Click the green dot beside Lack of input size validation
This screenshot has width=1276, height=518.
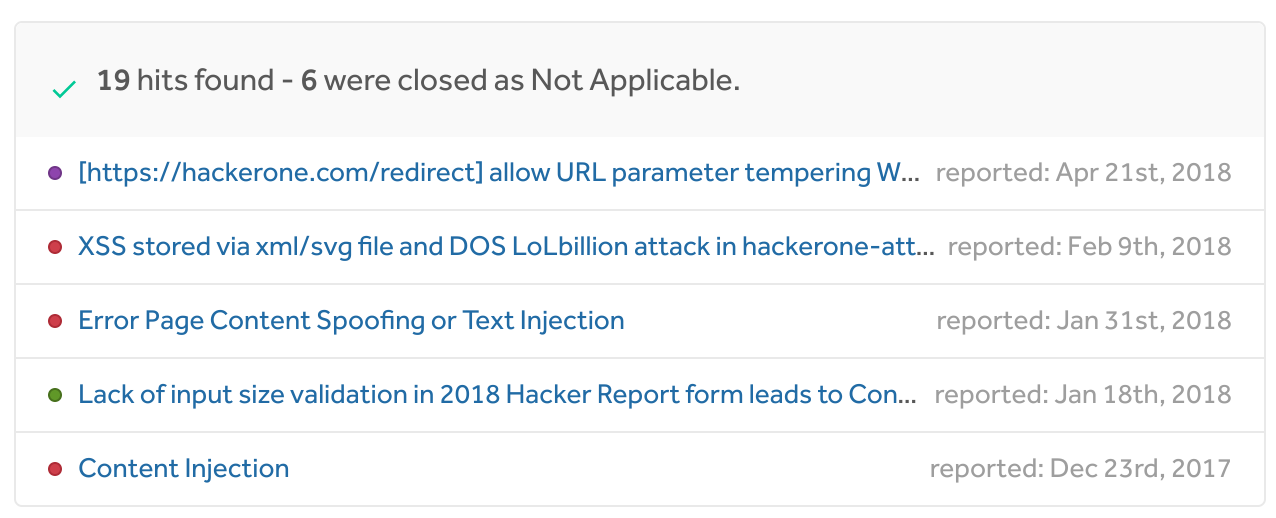(x=55, y=395)
